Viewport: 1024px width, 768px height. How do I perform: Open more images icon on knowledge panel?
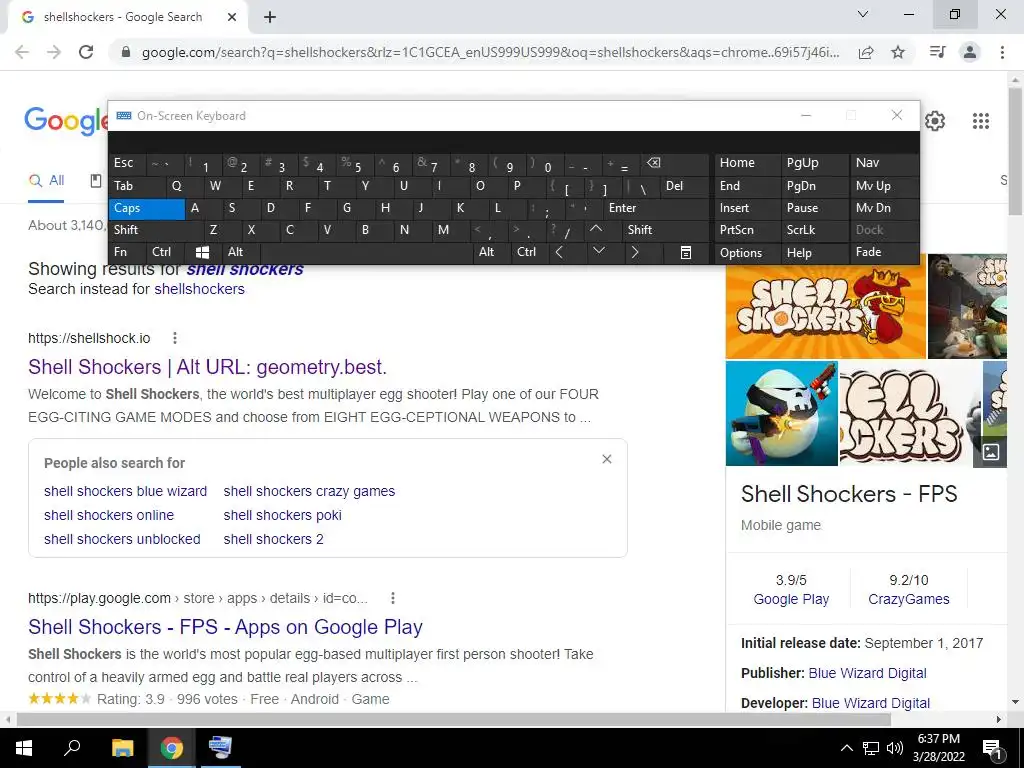tap(991, 451)
